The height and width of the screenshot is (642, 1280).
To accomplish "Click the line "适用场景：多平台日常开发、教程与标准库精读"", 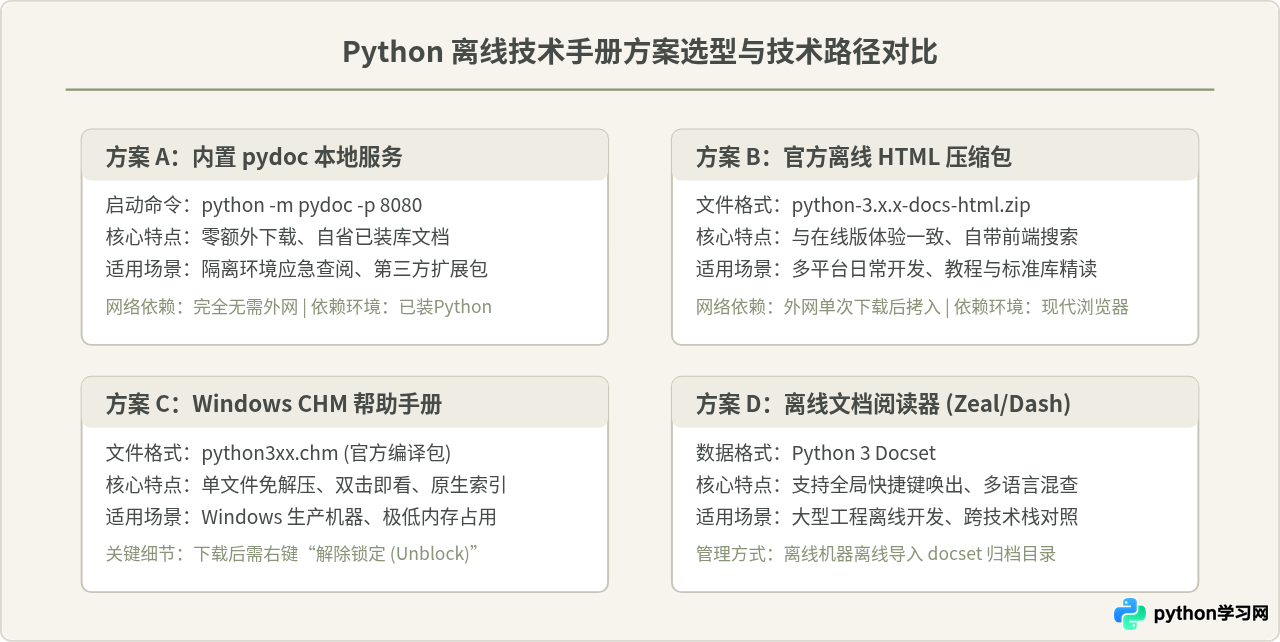I will point(897,269).
